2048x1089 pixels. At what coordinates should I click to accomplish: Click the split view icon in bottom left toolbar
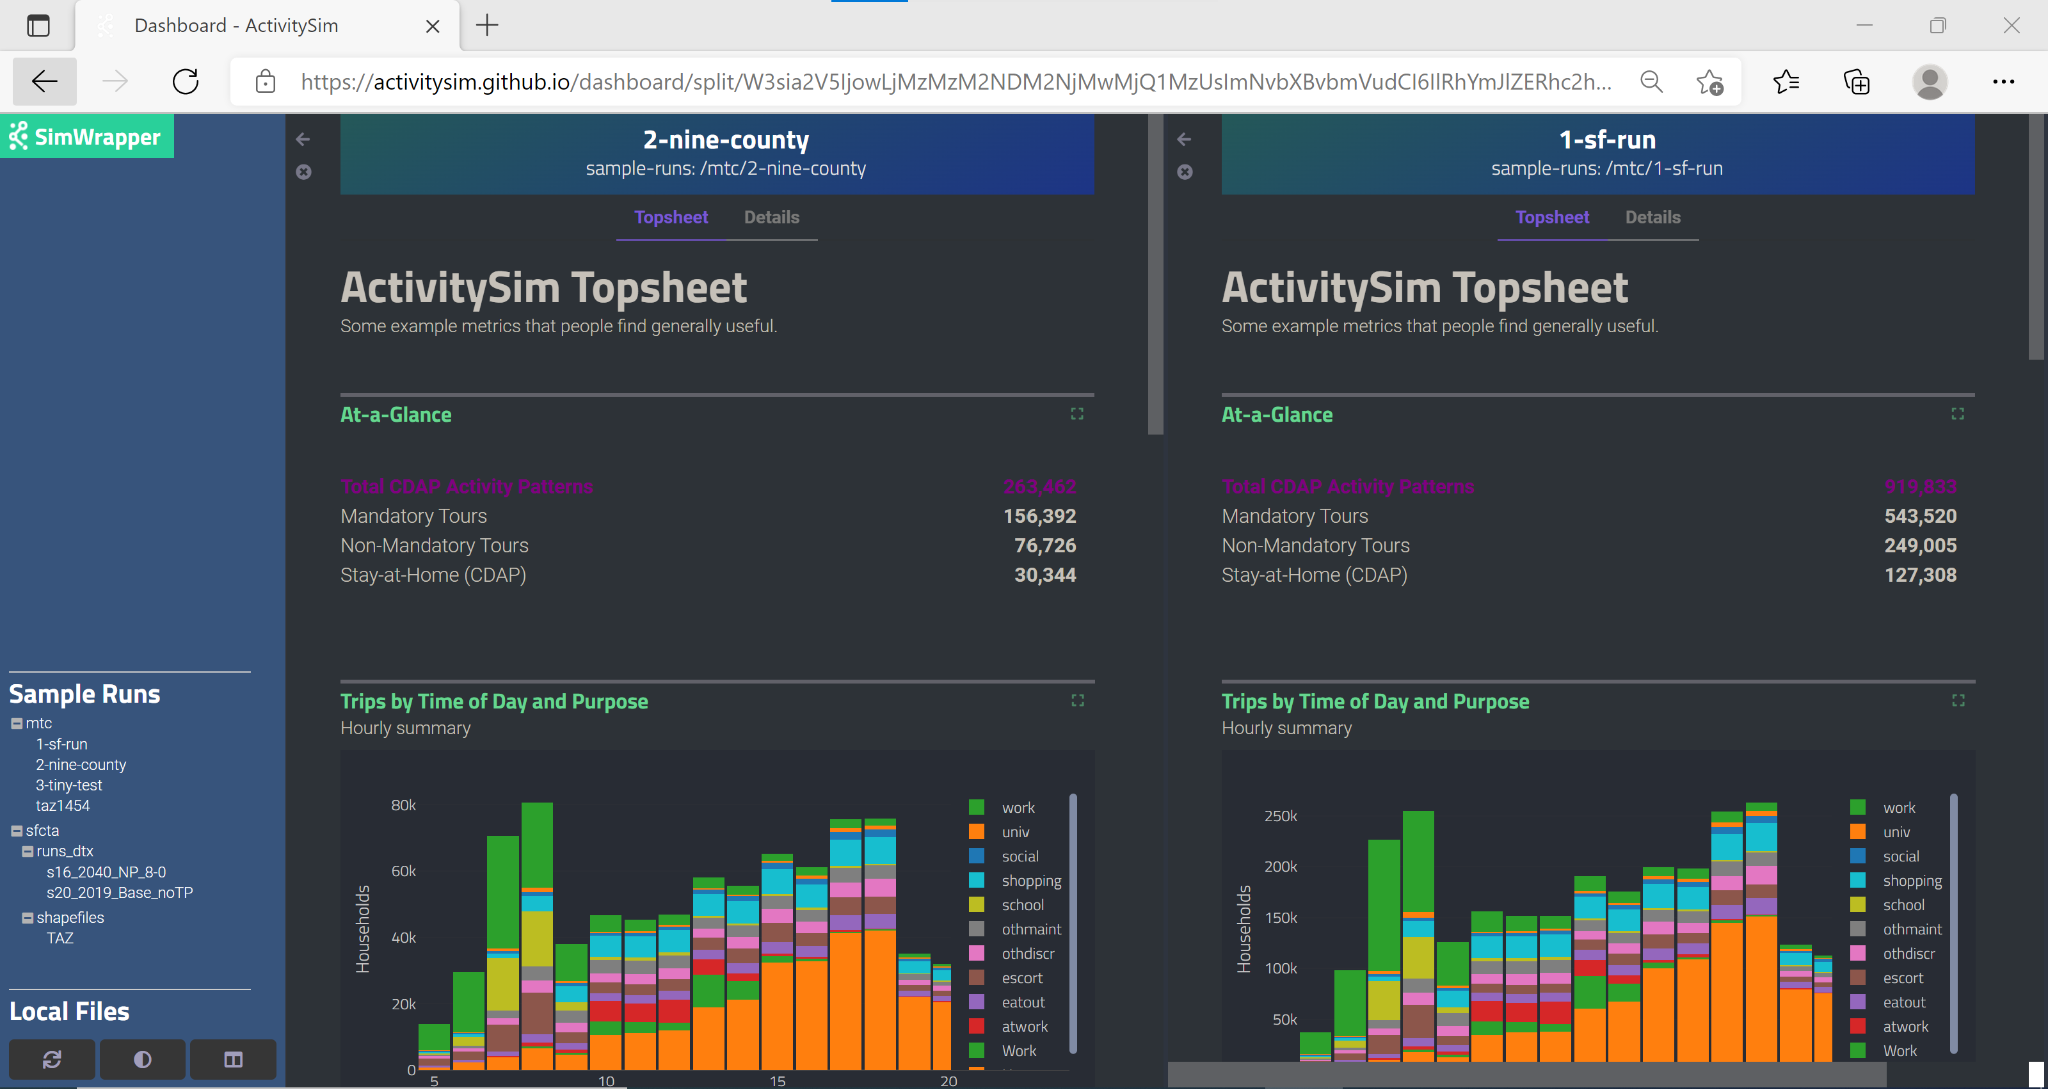pyautogui.click(x=233, y=1059)
